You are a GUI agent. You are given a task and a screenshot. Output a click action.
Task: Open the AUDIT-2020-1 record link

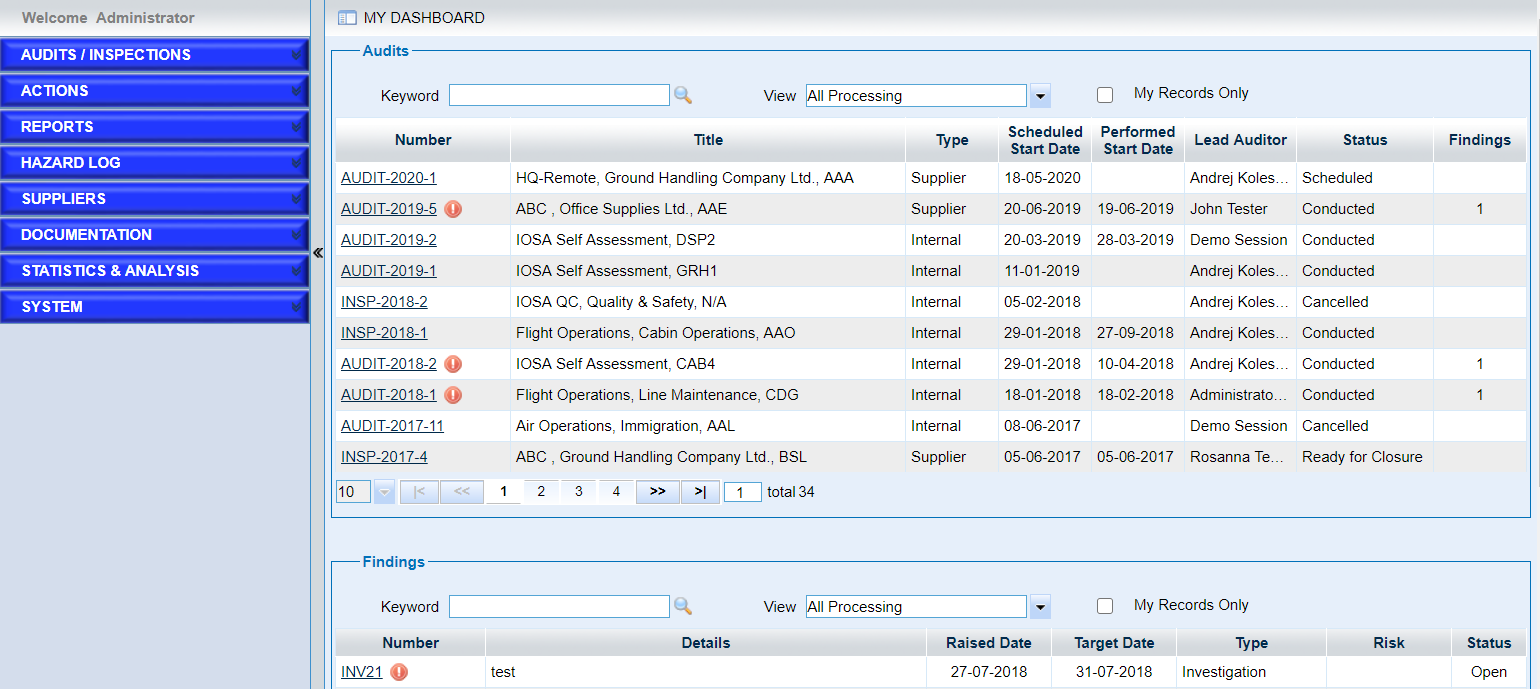388,178
